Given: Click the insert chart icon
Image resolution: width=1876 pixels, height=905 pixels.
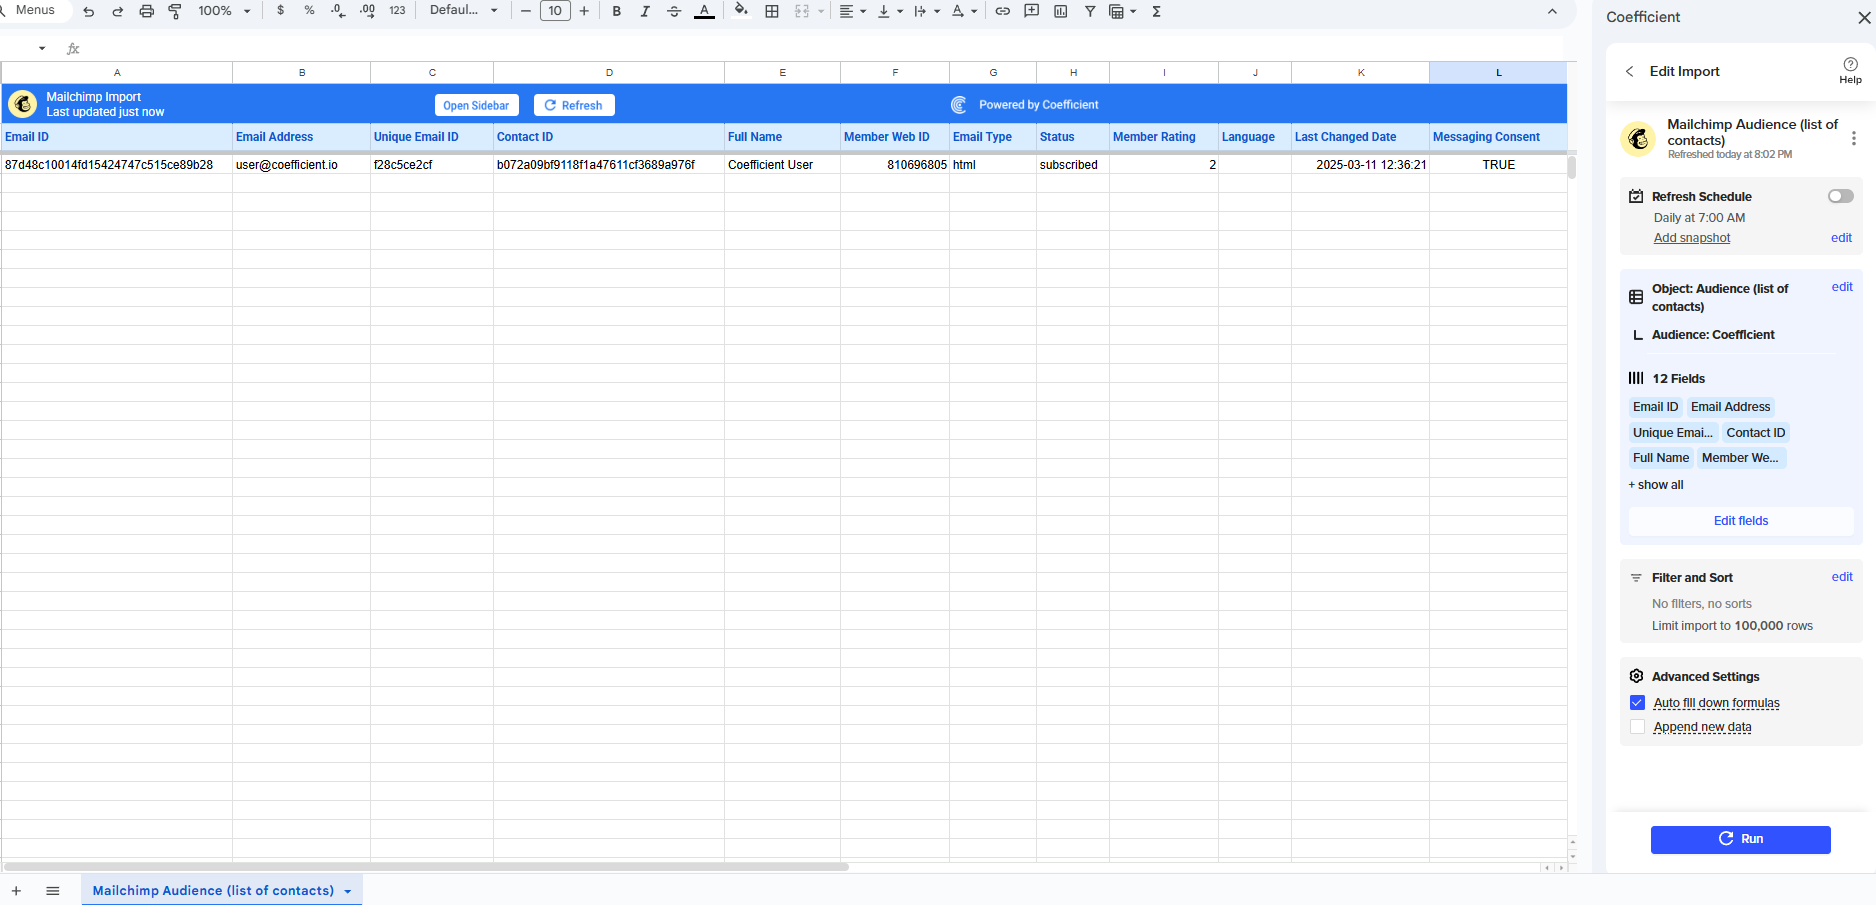Looking at the screenshot, I should point(1061,11).
